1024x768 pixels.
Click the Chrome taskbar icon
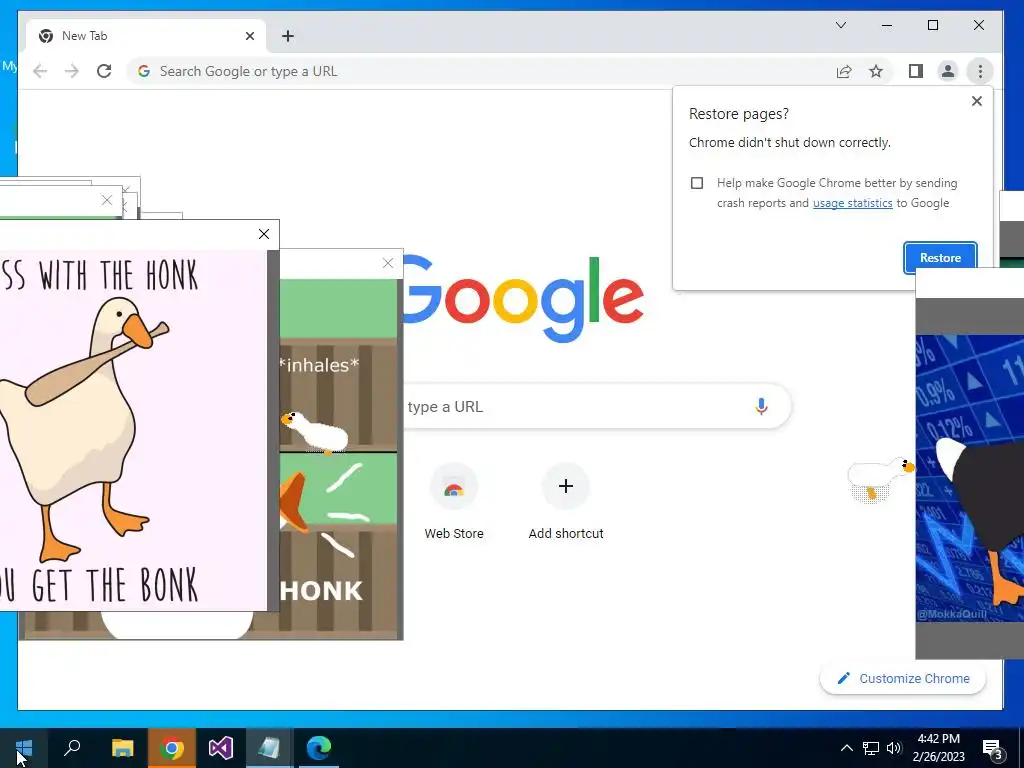pos(172,748)
